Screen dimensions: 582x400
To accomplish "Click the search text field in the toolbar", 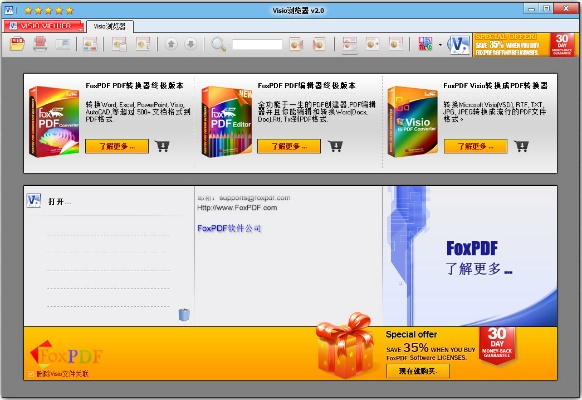I will pyautogui.click(x=257, y=45).
